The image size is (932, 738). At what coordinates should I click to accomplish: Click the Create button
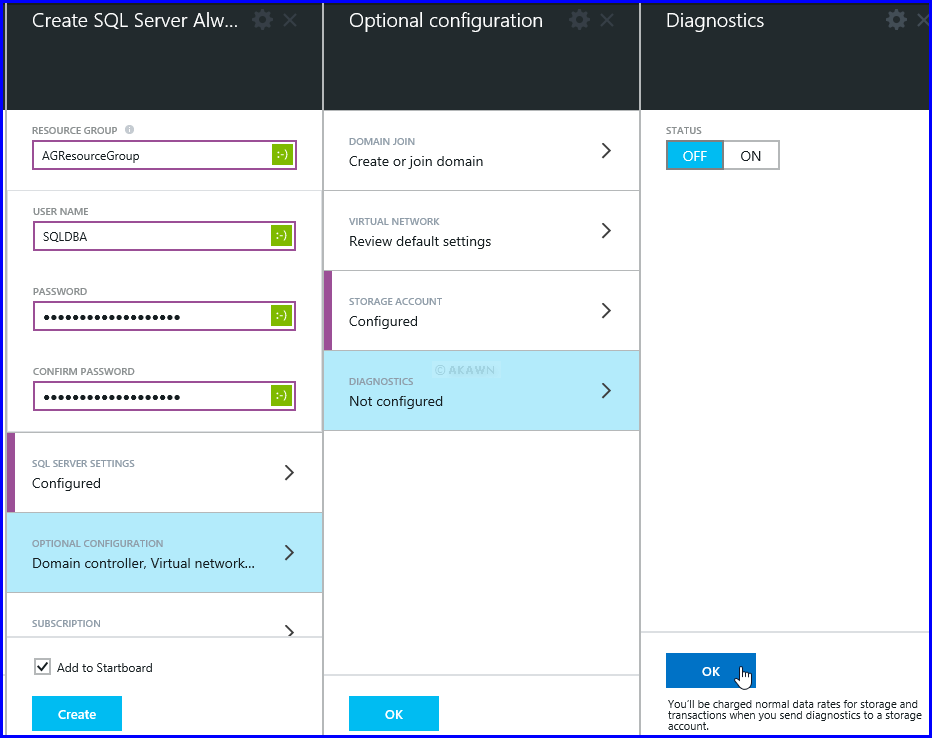[77, 714]
